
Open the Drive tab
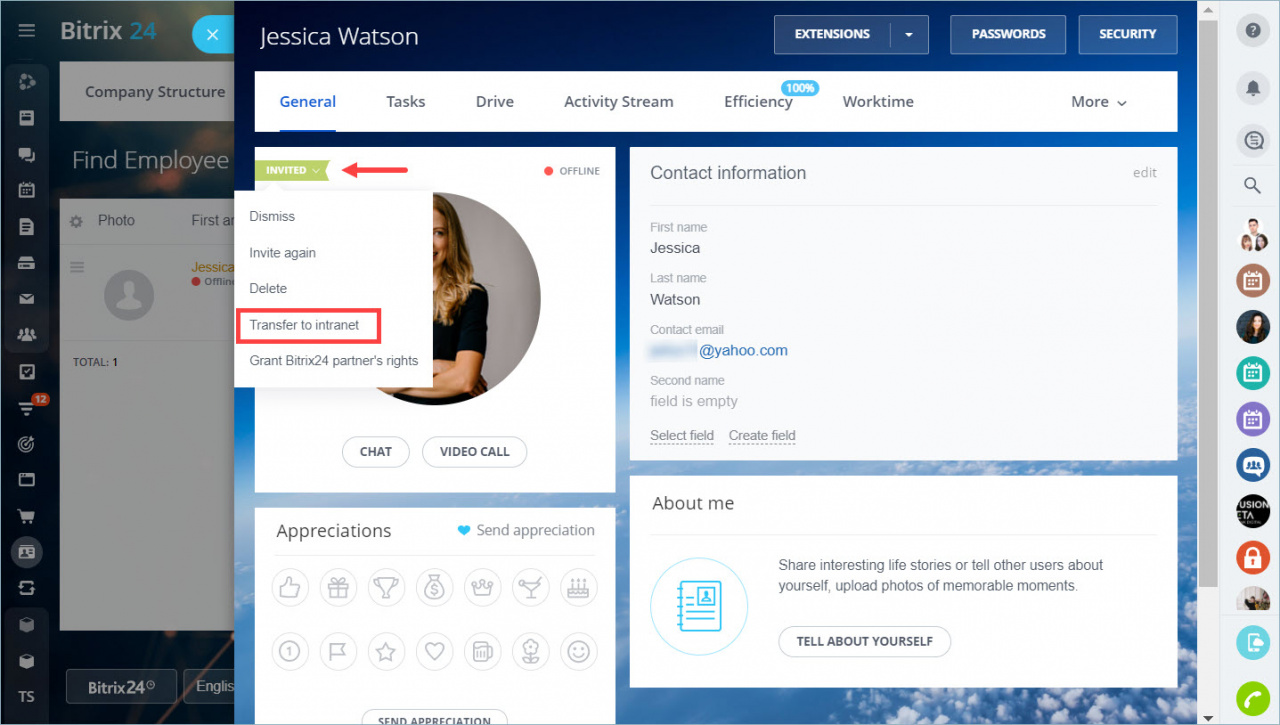click(495, 102)
